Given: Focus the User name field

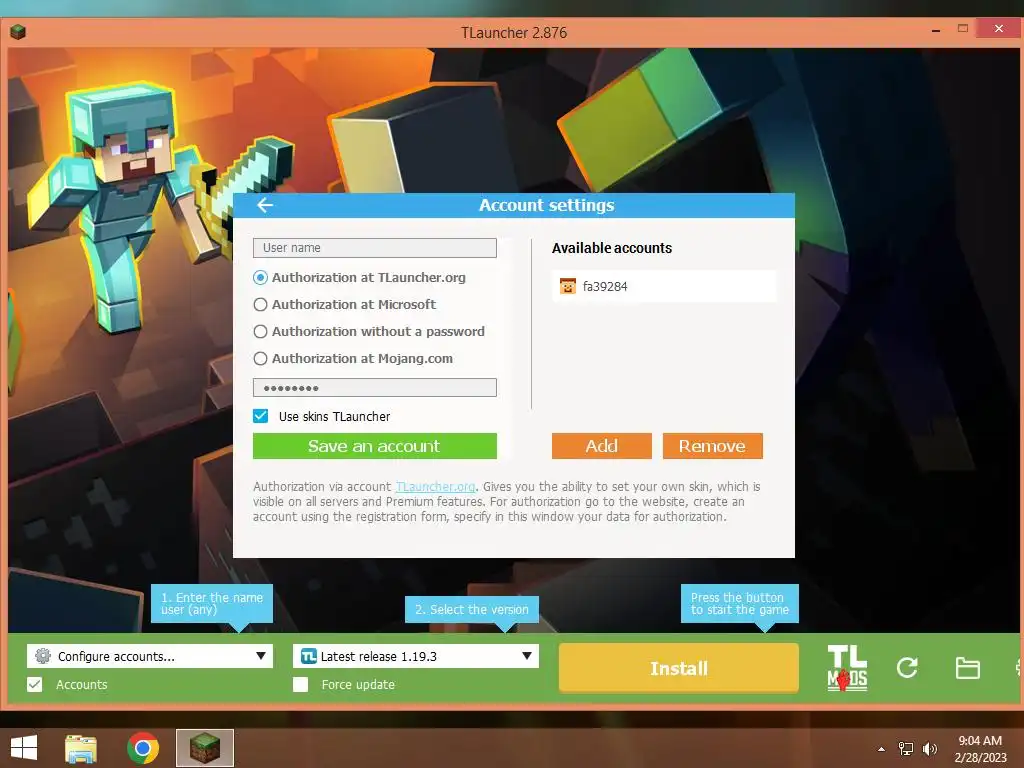Looking at the screenshot, I should point(375,248).
